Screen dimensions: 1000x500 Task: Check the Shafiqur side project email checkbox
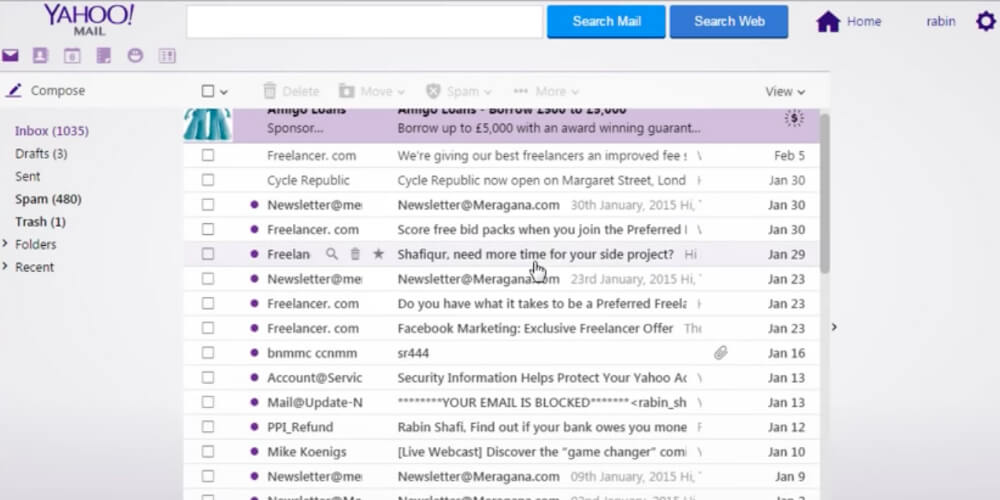click(208, 254)
